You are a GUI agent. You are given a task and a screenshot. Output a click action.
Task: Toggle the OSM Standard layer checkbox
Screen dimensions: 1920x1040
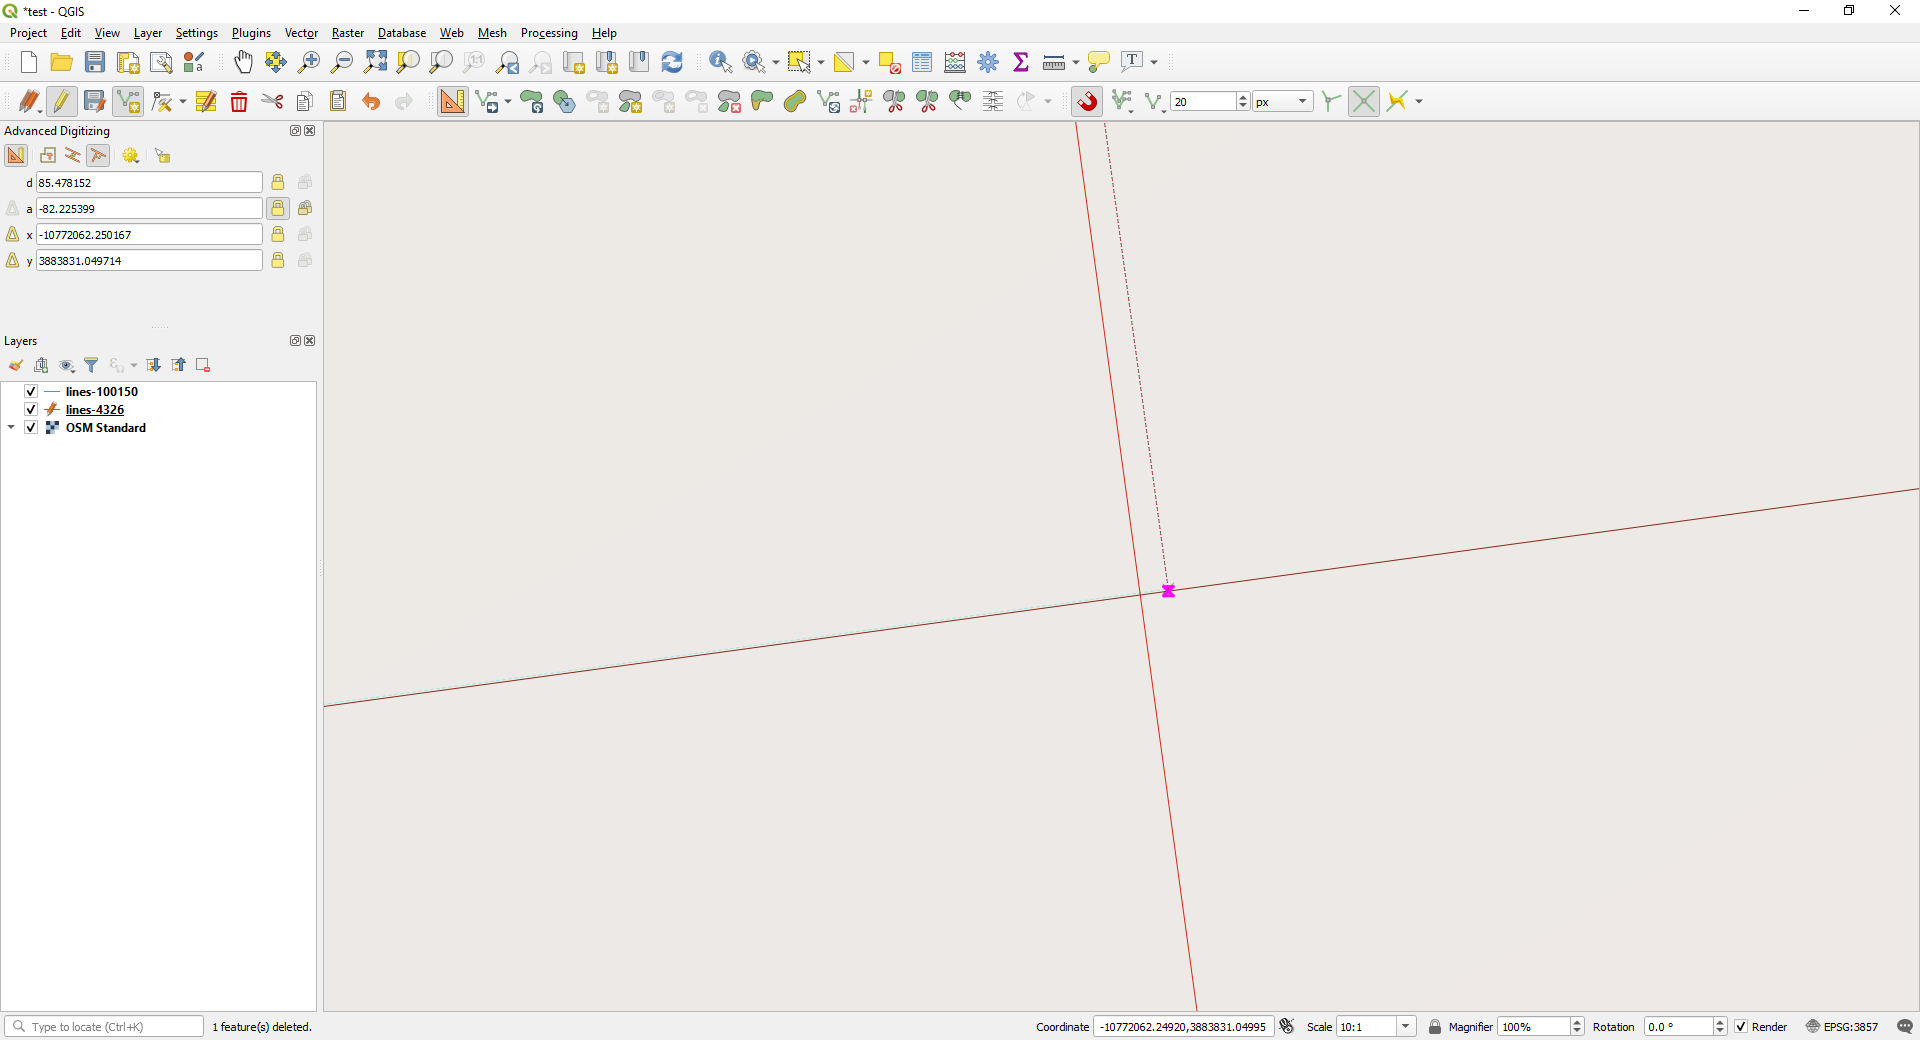pos(31,427)
